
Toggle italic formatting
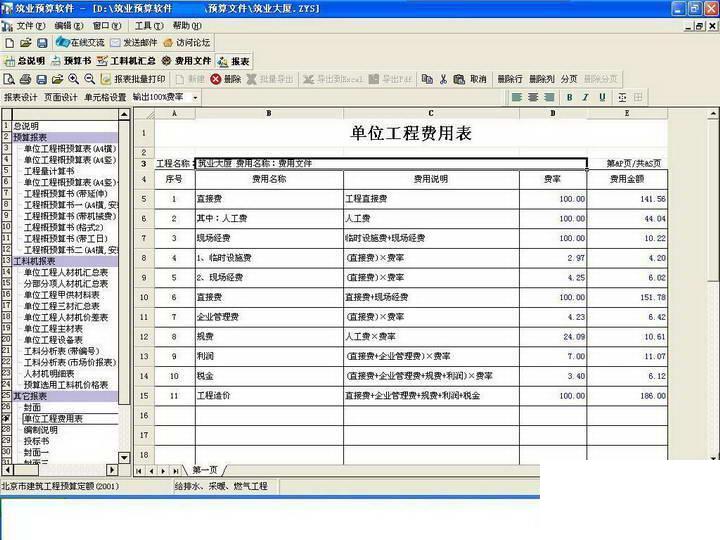pyautogui.click(x=585, y=97)
